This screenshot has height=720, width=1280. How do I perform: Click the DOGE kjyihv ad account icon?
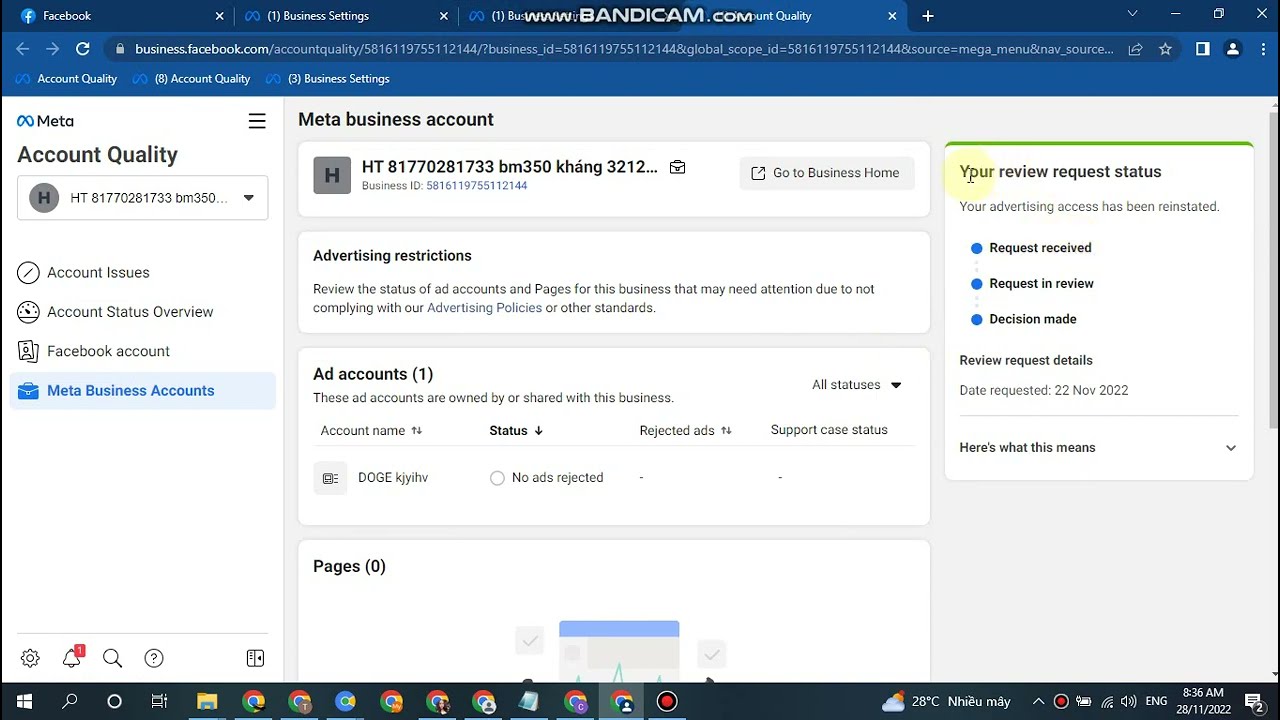tap(330, 478)
